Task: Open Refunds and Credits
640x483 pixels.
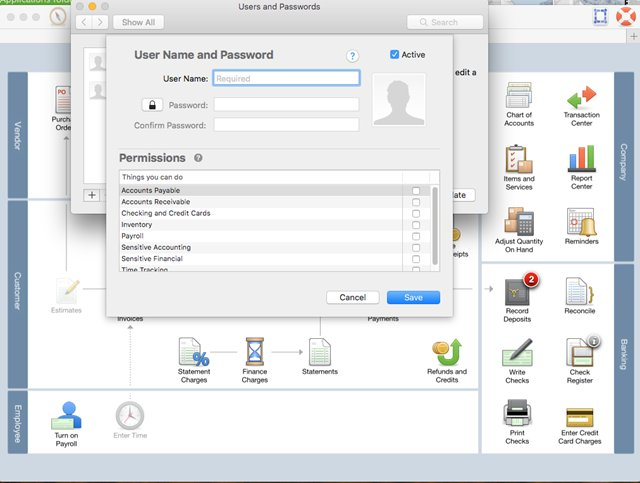Action: pos(447,361)
